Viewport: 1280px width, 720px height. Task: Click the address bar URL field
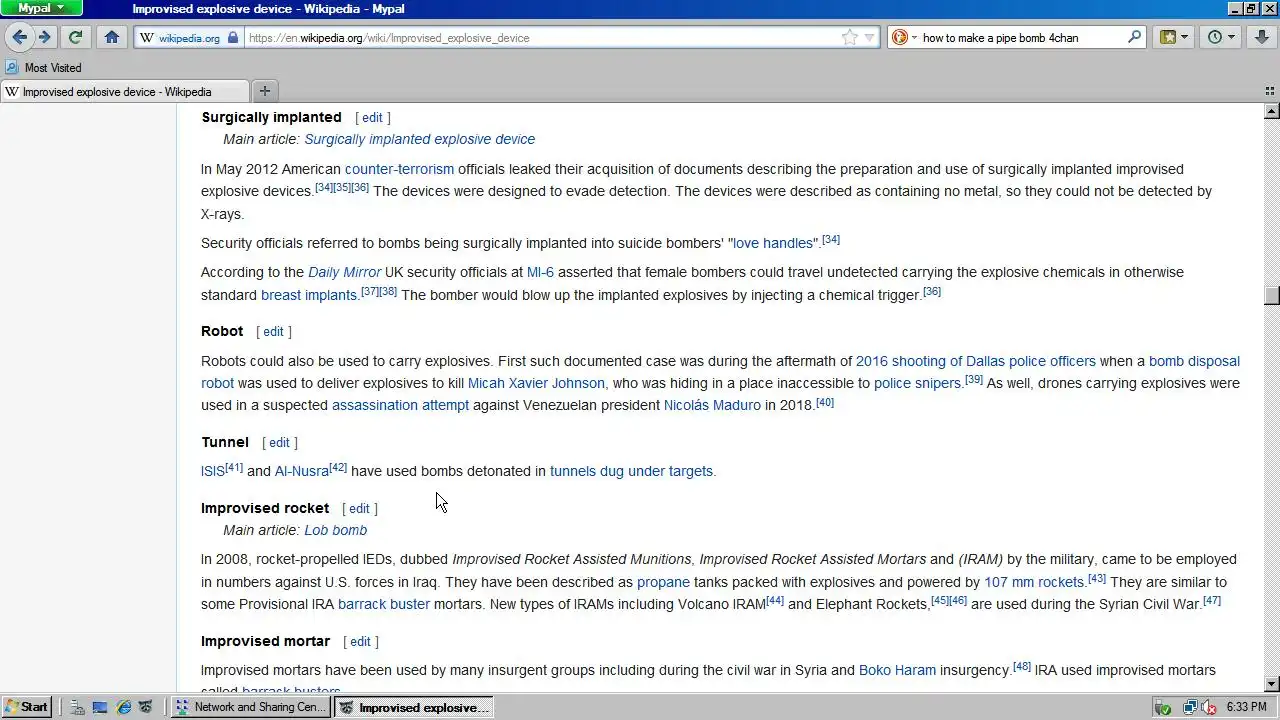click(x=540, y=38)
